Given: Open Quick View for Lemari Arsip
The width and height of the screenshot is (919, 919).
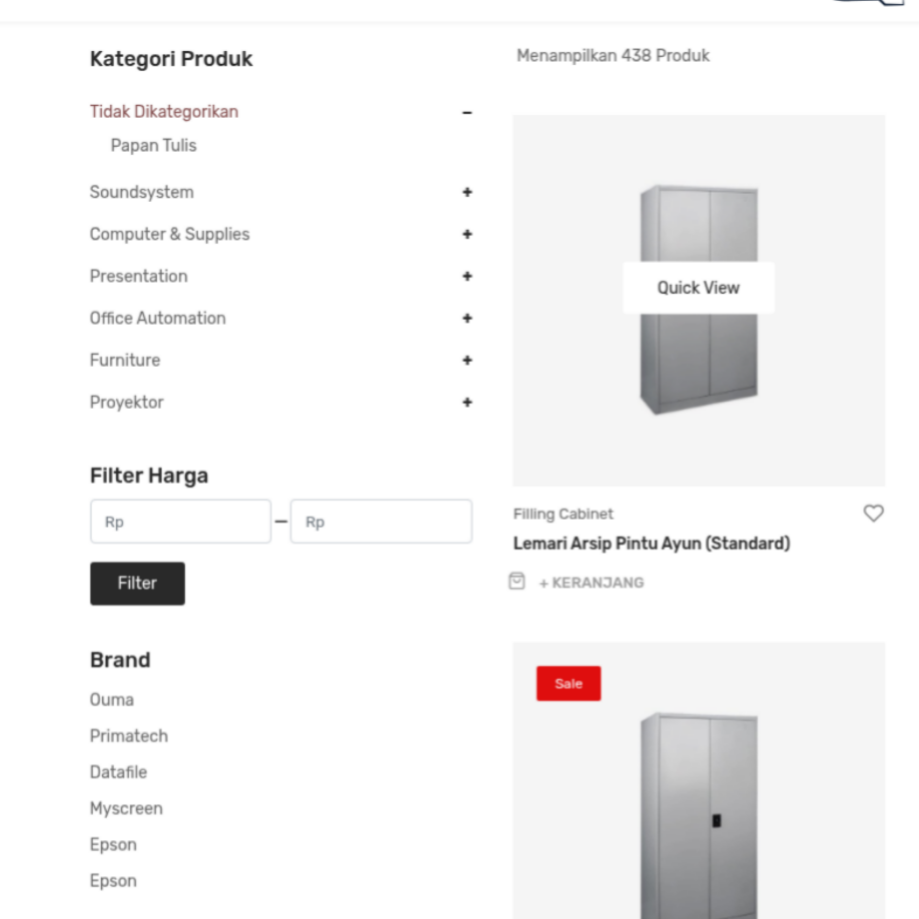Looking at the screenshot, I should coord(698,288).
